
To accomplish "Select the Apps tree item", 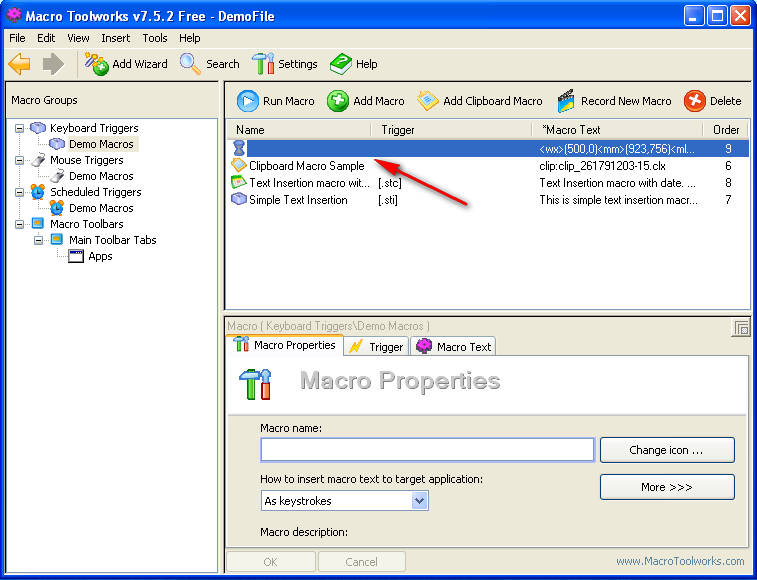I will click(x=100, y=256).
